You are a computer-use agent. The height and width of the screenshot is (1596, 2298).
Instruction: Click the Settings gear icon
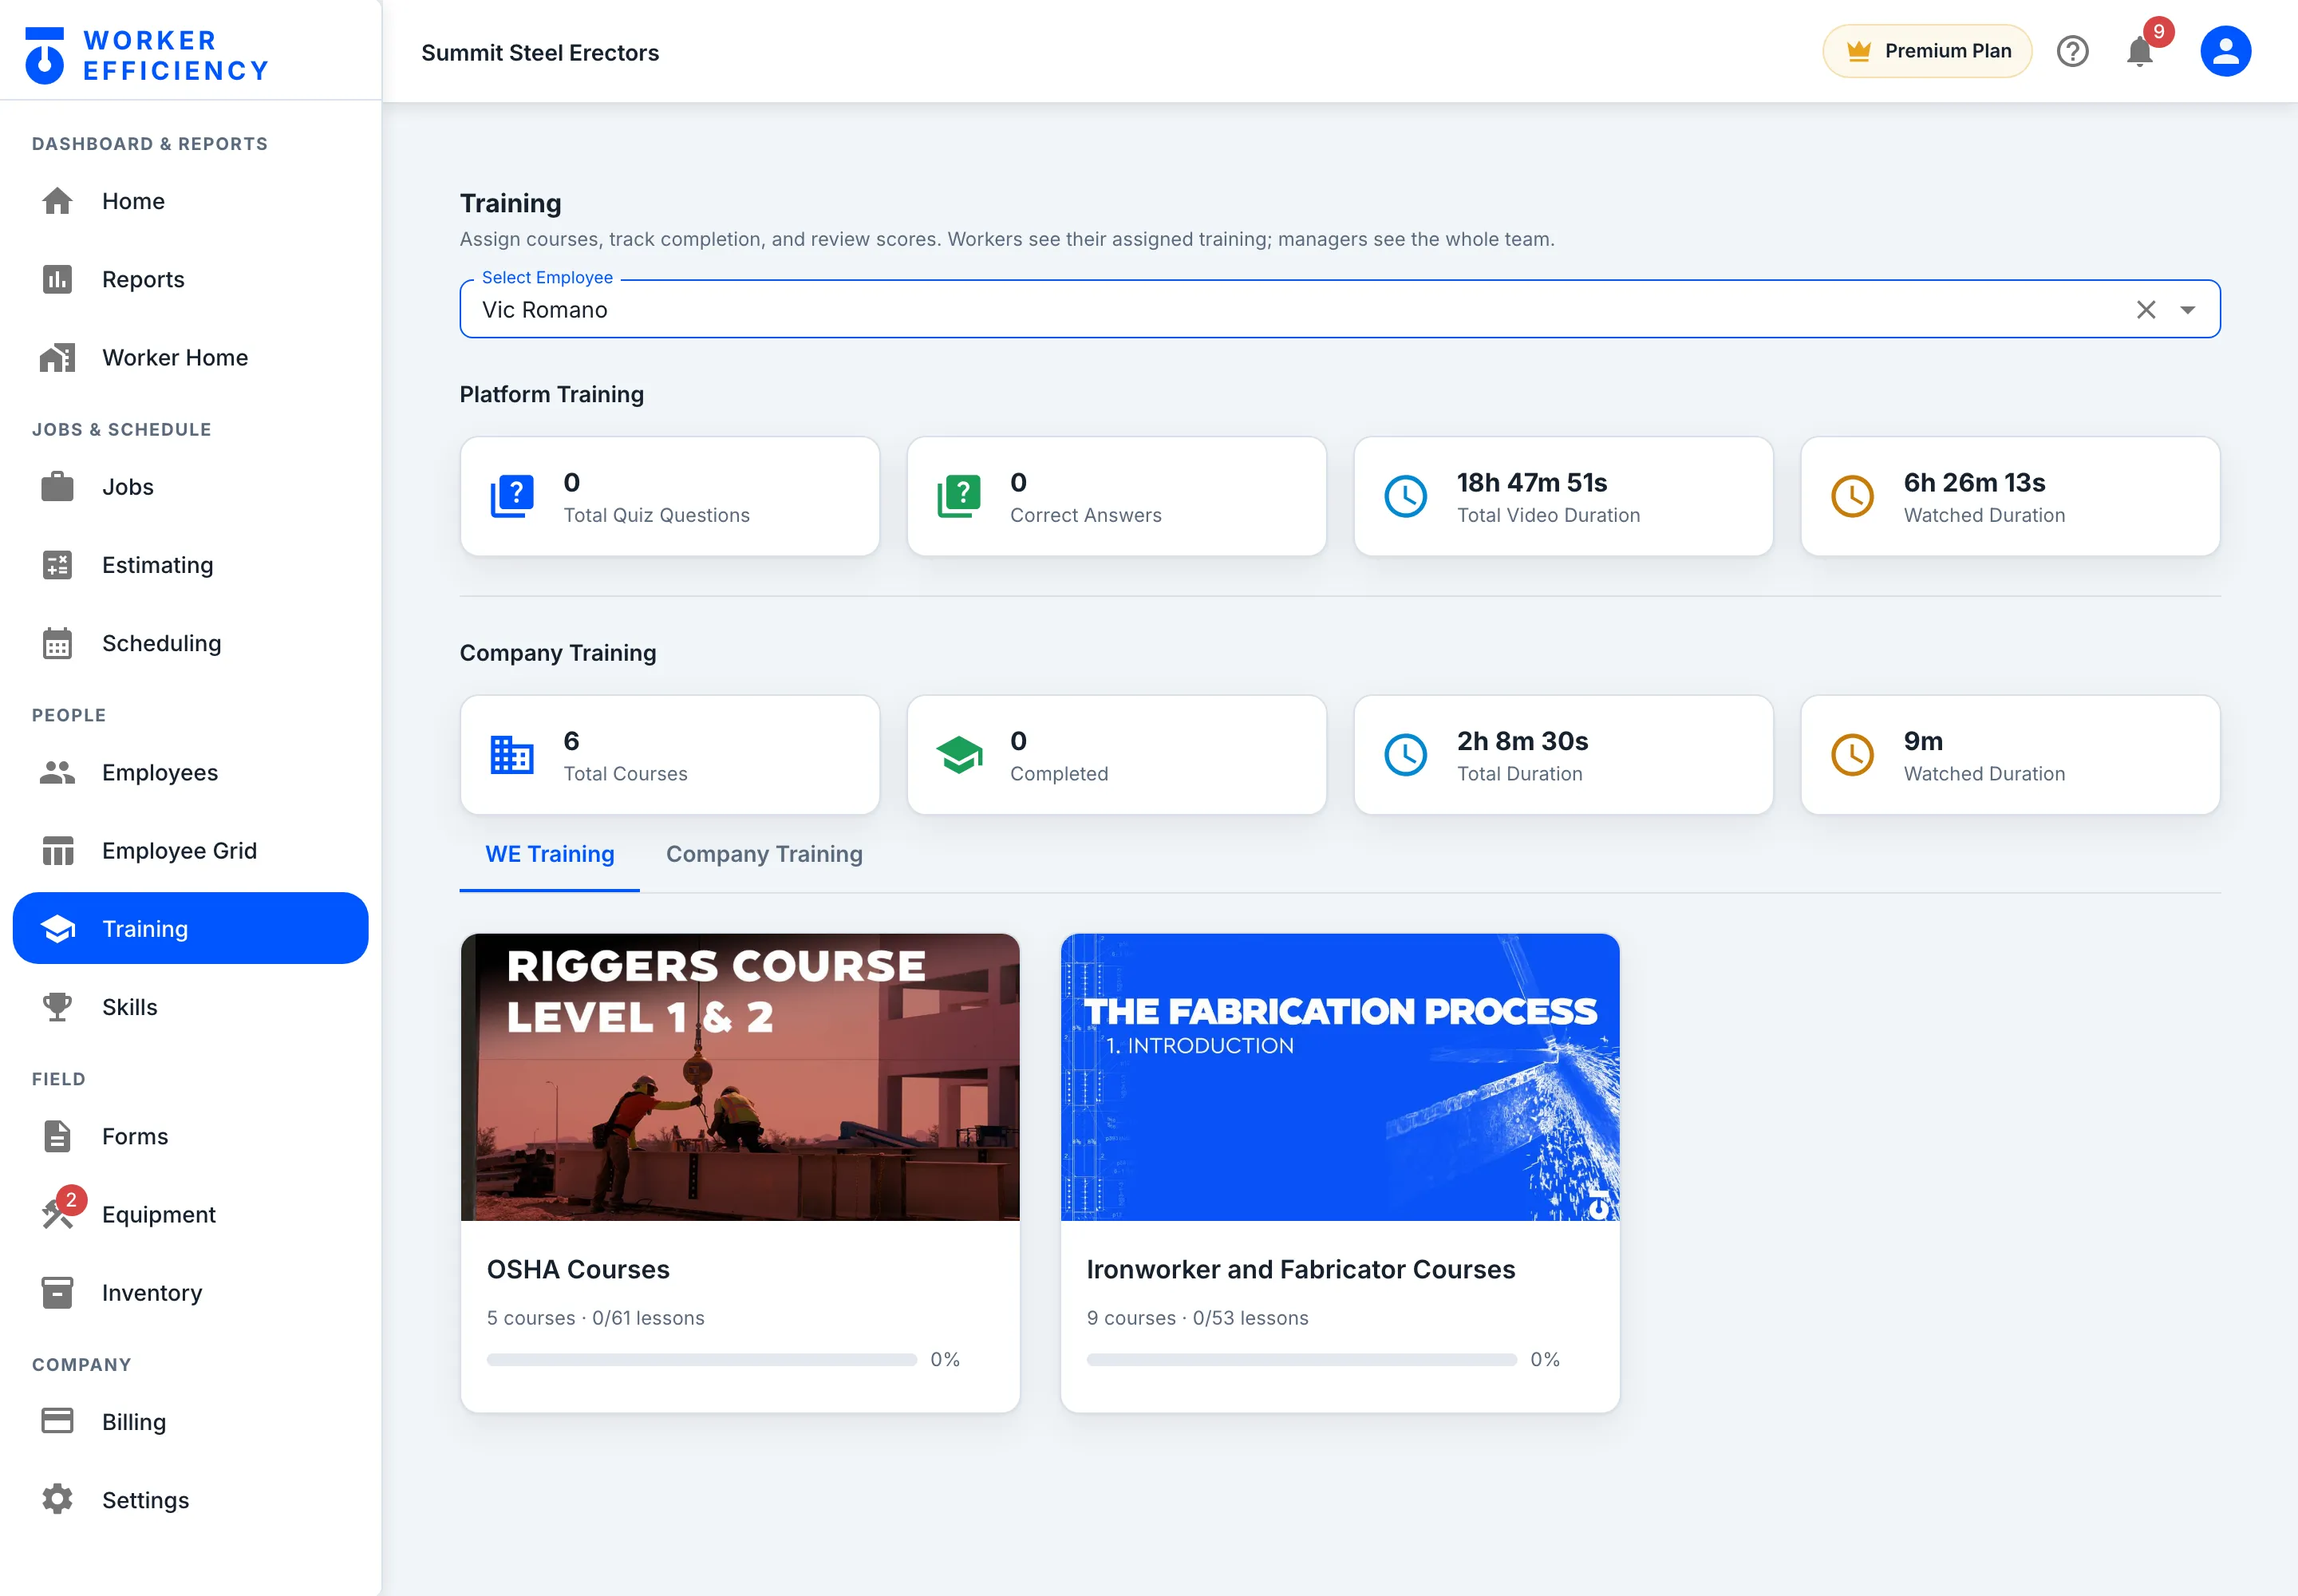click(x=57, y=1499)
